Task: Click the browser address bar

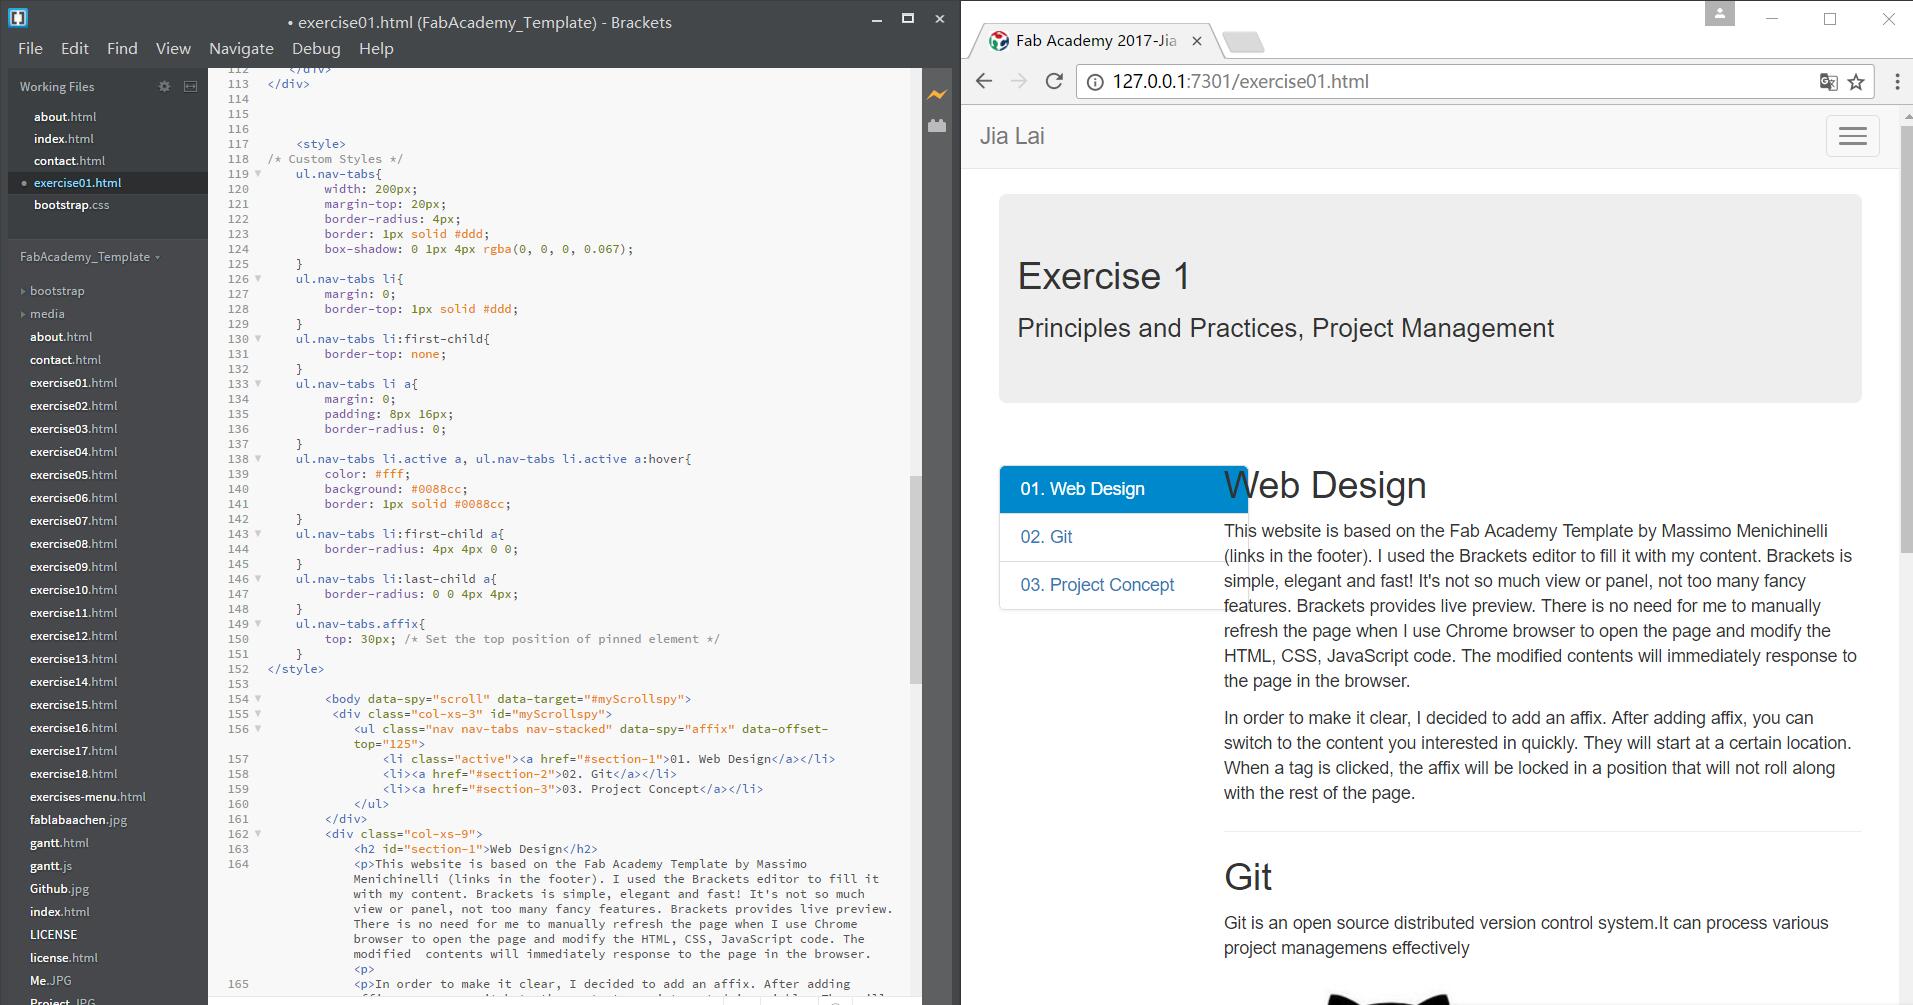Action: [x=1440, y=82]
